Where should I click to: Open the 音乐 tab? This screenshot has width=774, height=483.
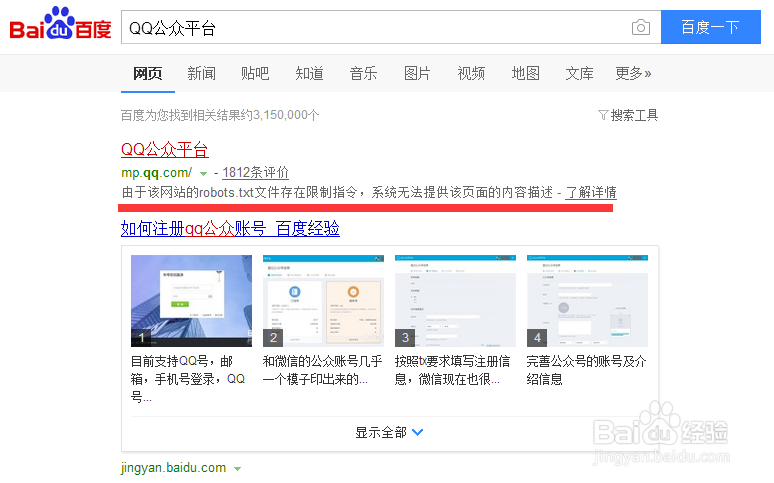pyautogui.click(x=363, y=74)
